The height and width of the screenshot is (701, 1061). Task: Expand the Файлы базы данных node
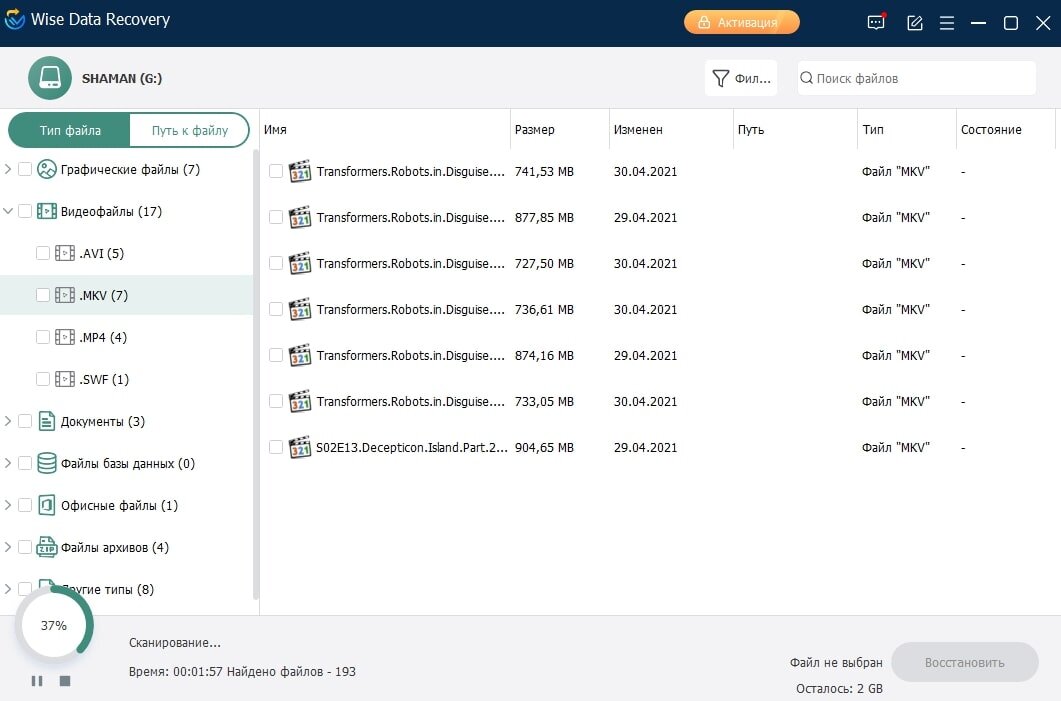tap(8, 463)
